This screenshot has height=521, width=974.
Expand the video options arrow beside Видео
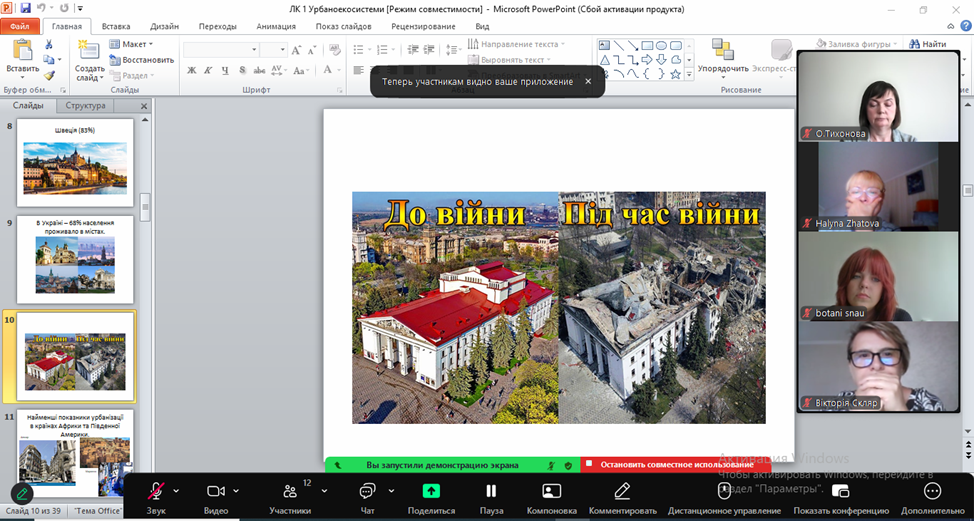coord(237,491)
